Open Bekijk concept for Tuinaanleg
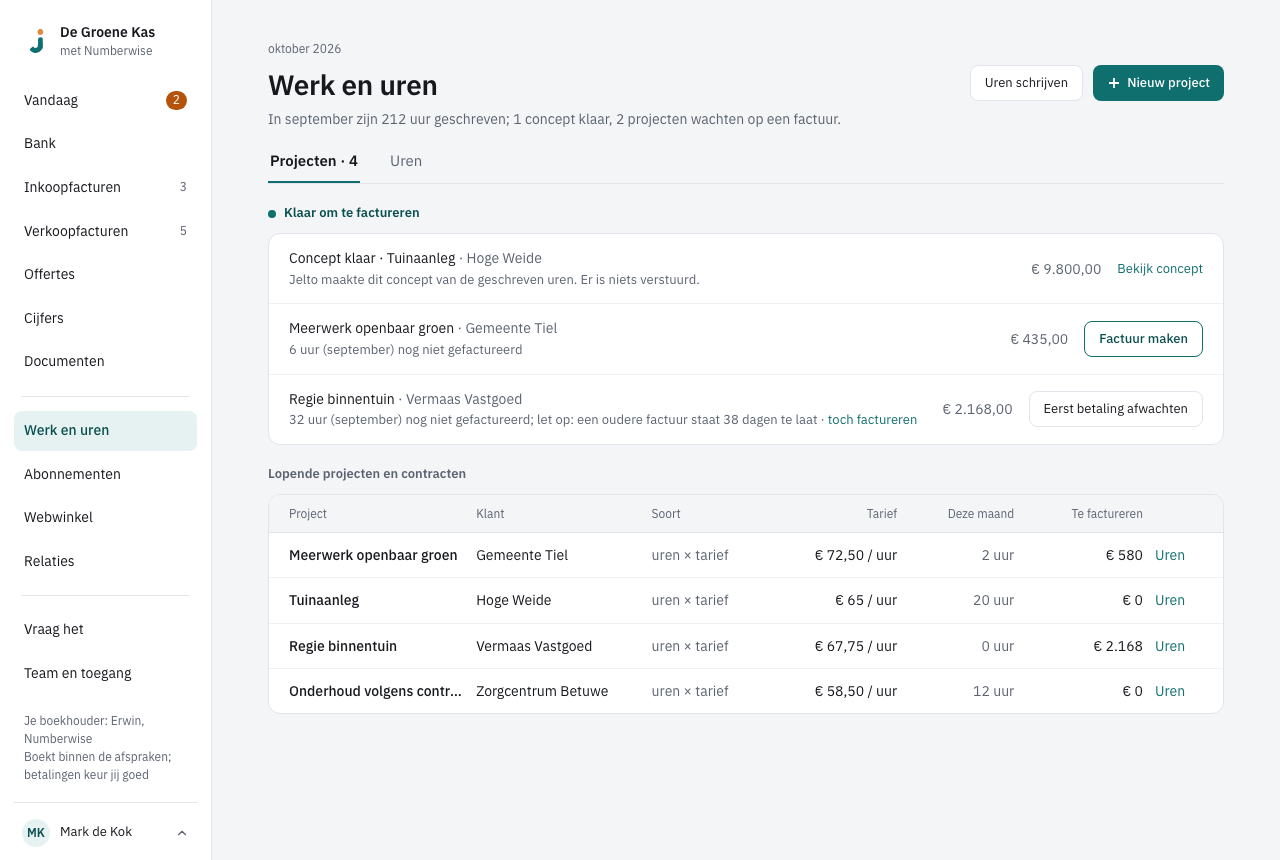 coord(1160,269)
